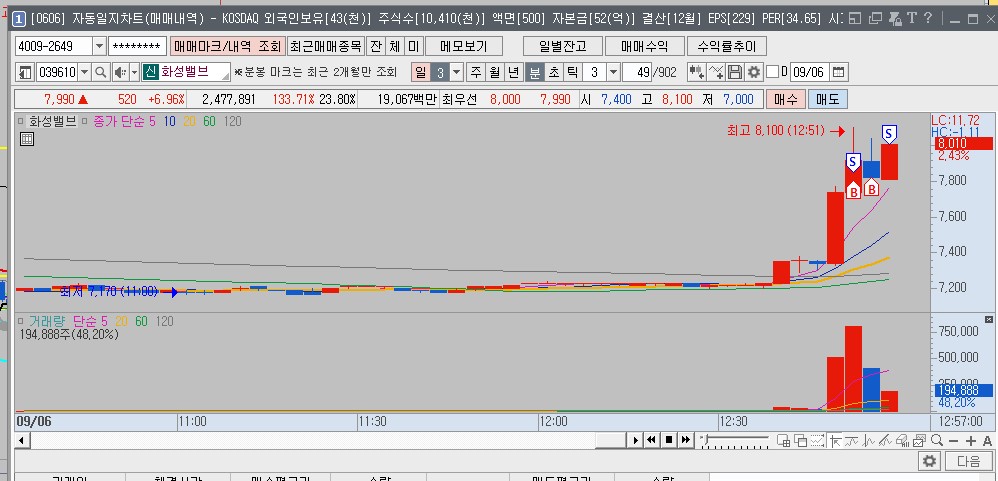The width and height of the screenshot is (998, 481).
Task: Click the chart replay play button
Action: point(635,440)
